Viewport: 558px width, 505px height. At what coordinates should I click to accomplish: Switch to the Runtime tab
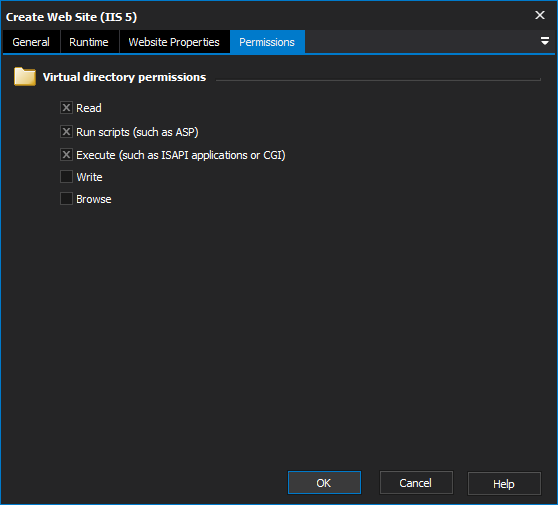point(89,42)
